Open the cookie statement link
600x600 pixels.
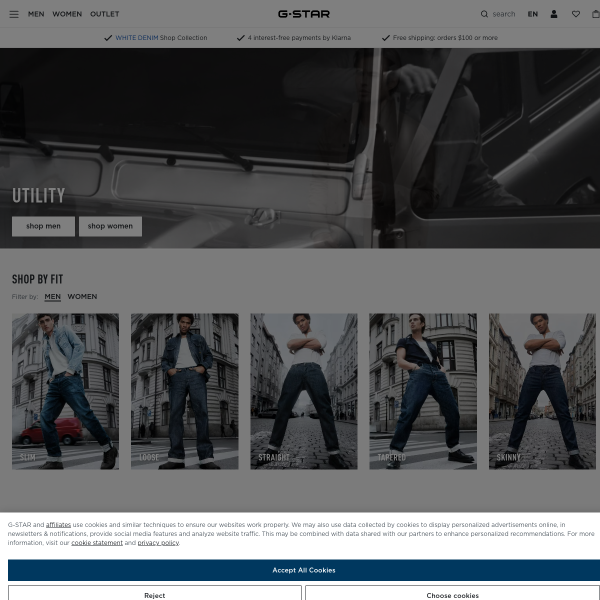[96, 543]
